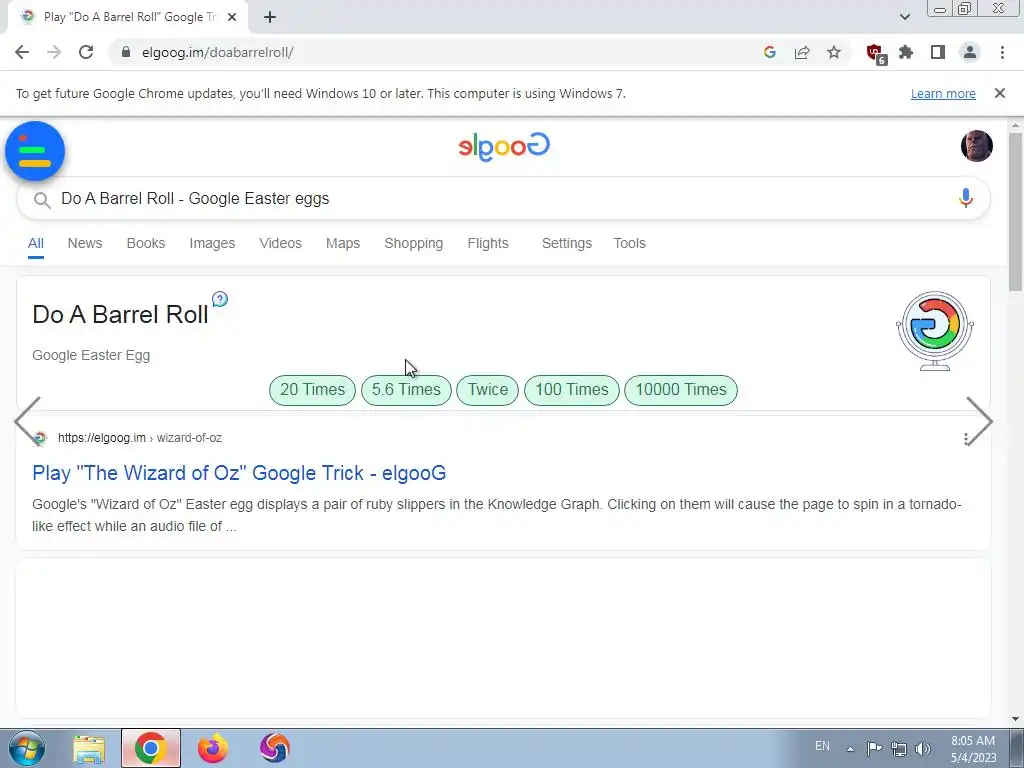
Task: Open the Action Center flag icon
Action: point(874,748)
